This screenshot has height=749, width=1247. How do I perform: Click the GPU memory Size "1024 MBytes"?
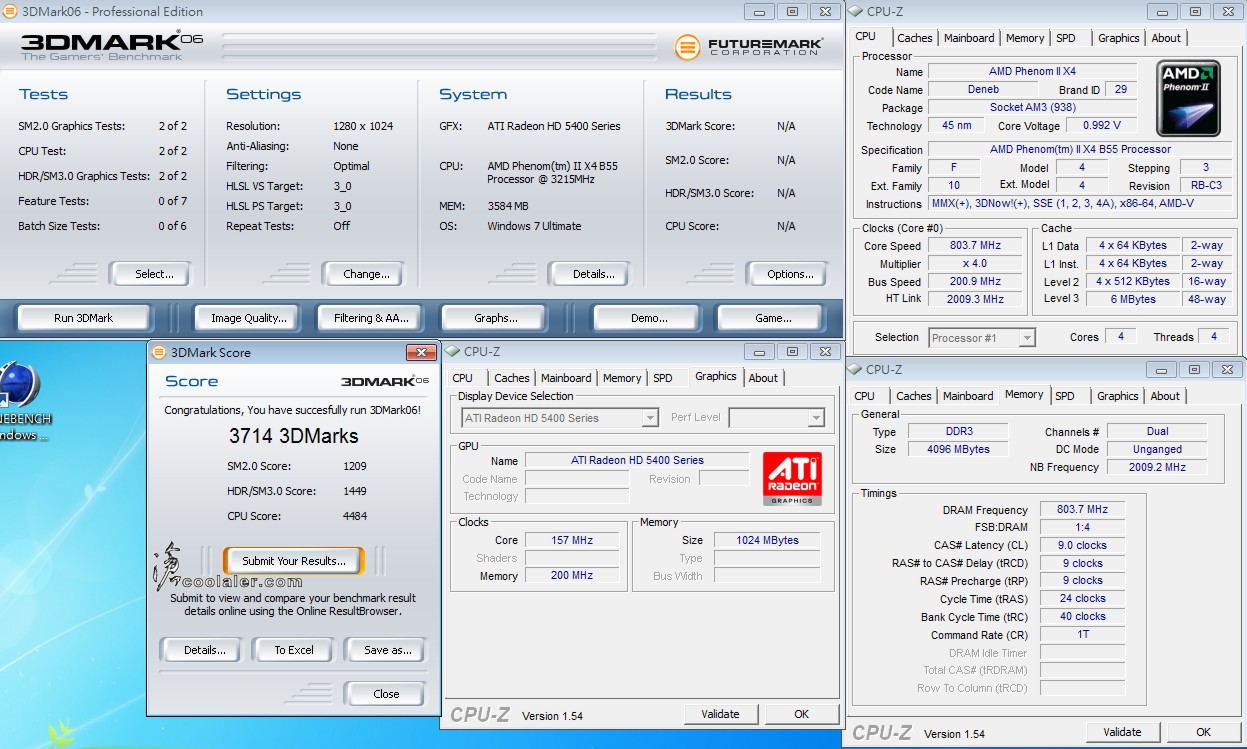[x=767, y=541]
